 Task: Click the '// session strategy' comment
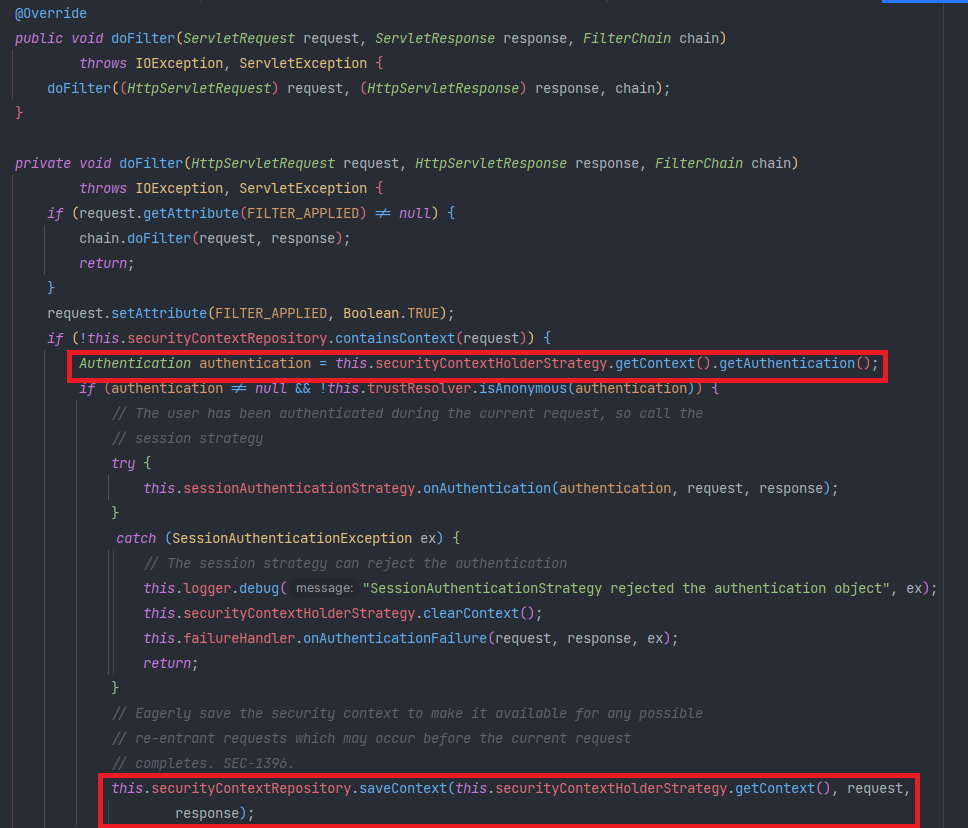click(187, 438)
